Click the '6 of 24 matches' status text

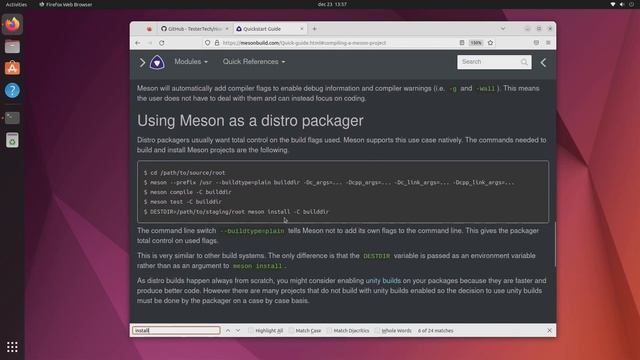(436, 331)
